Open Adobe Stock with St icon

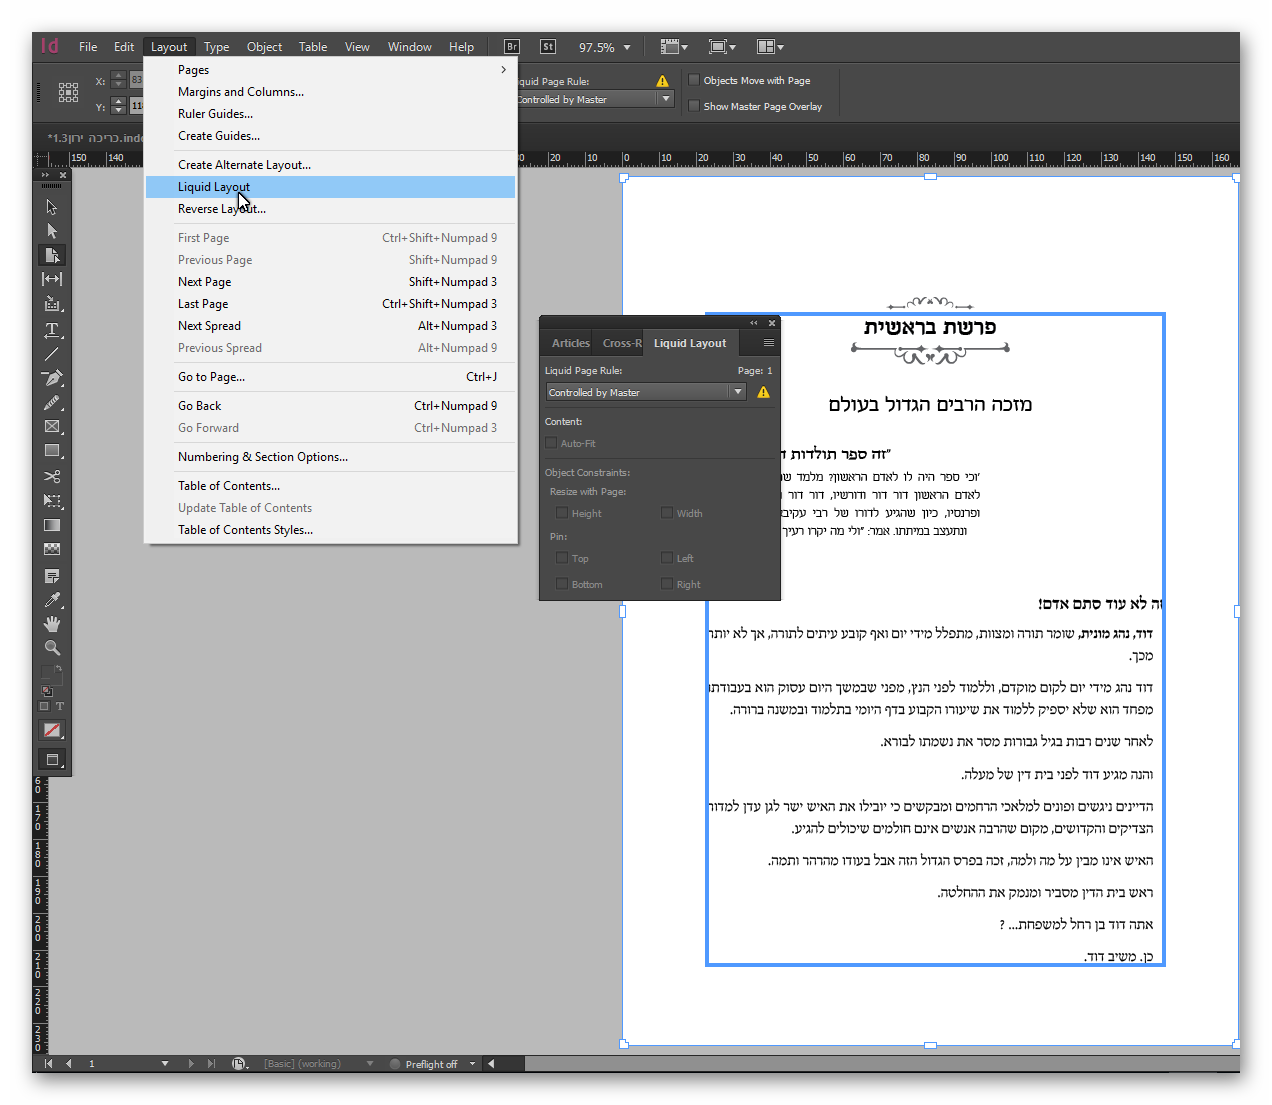click(x=548, y=46)
